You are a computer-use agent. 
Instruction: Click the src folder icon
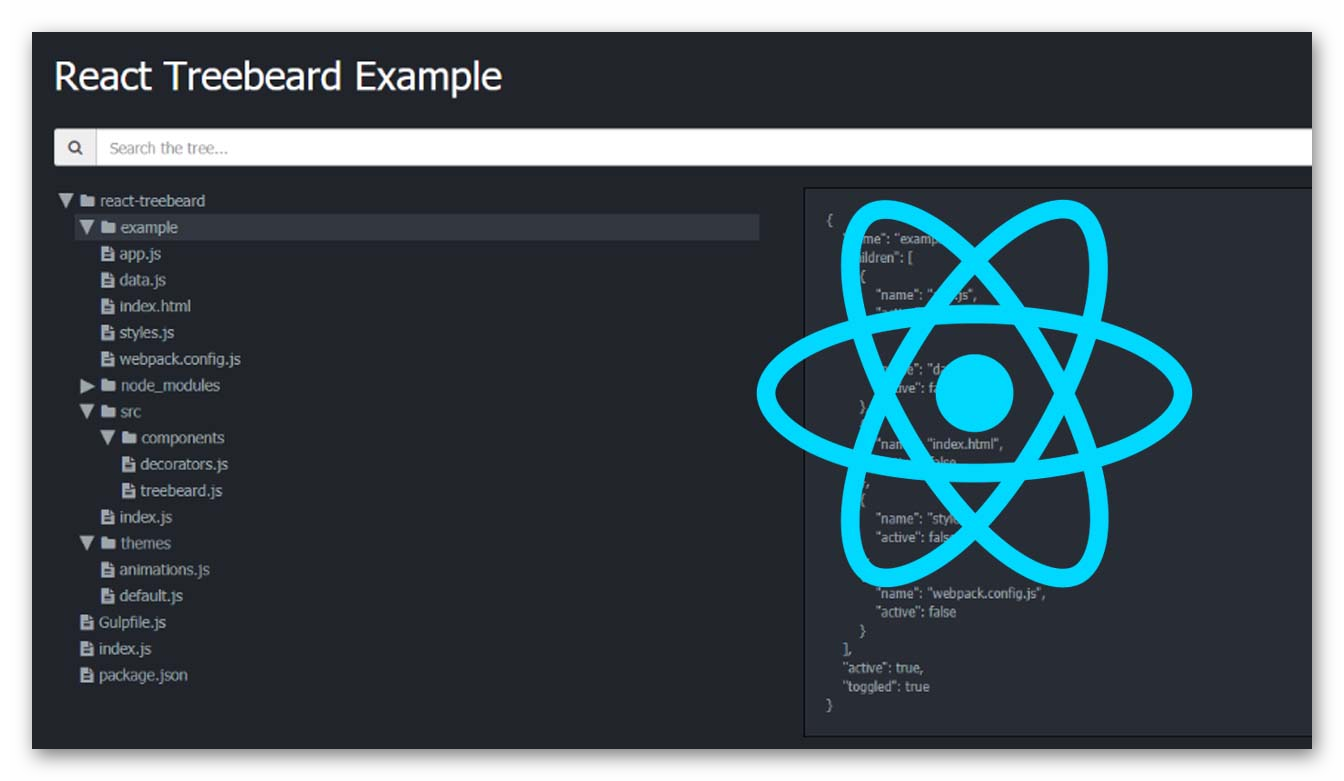click(108, 411)
